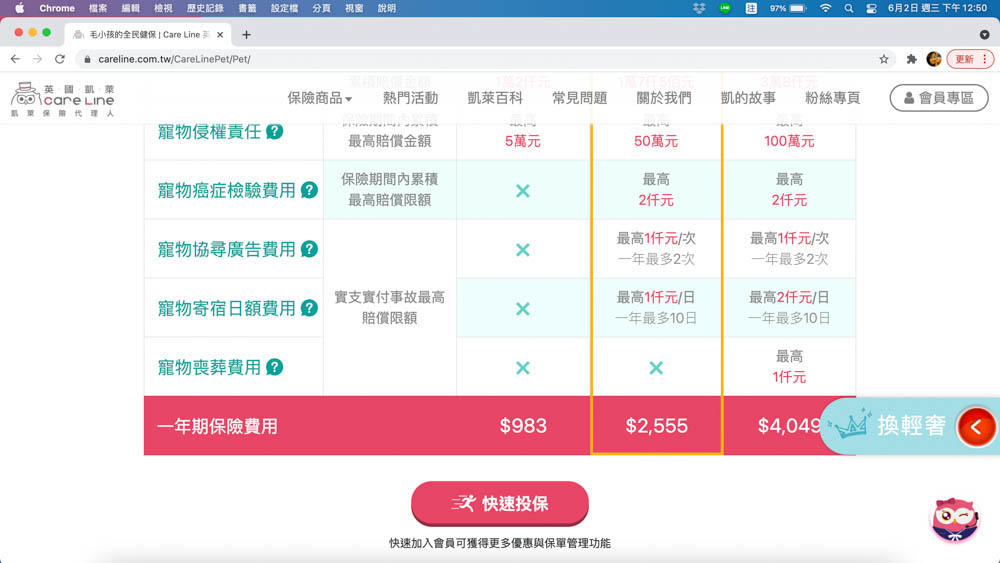Click the 快速投保 button
The width and height of the screenshot is (1000, 563).
500,503
